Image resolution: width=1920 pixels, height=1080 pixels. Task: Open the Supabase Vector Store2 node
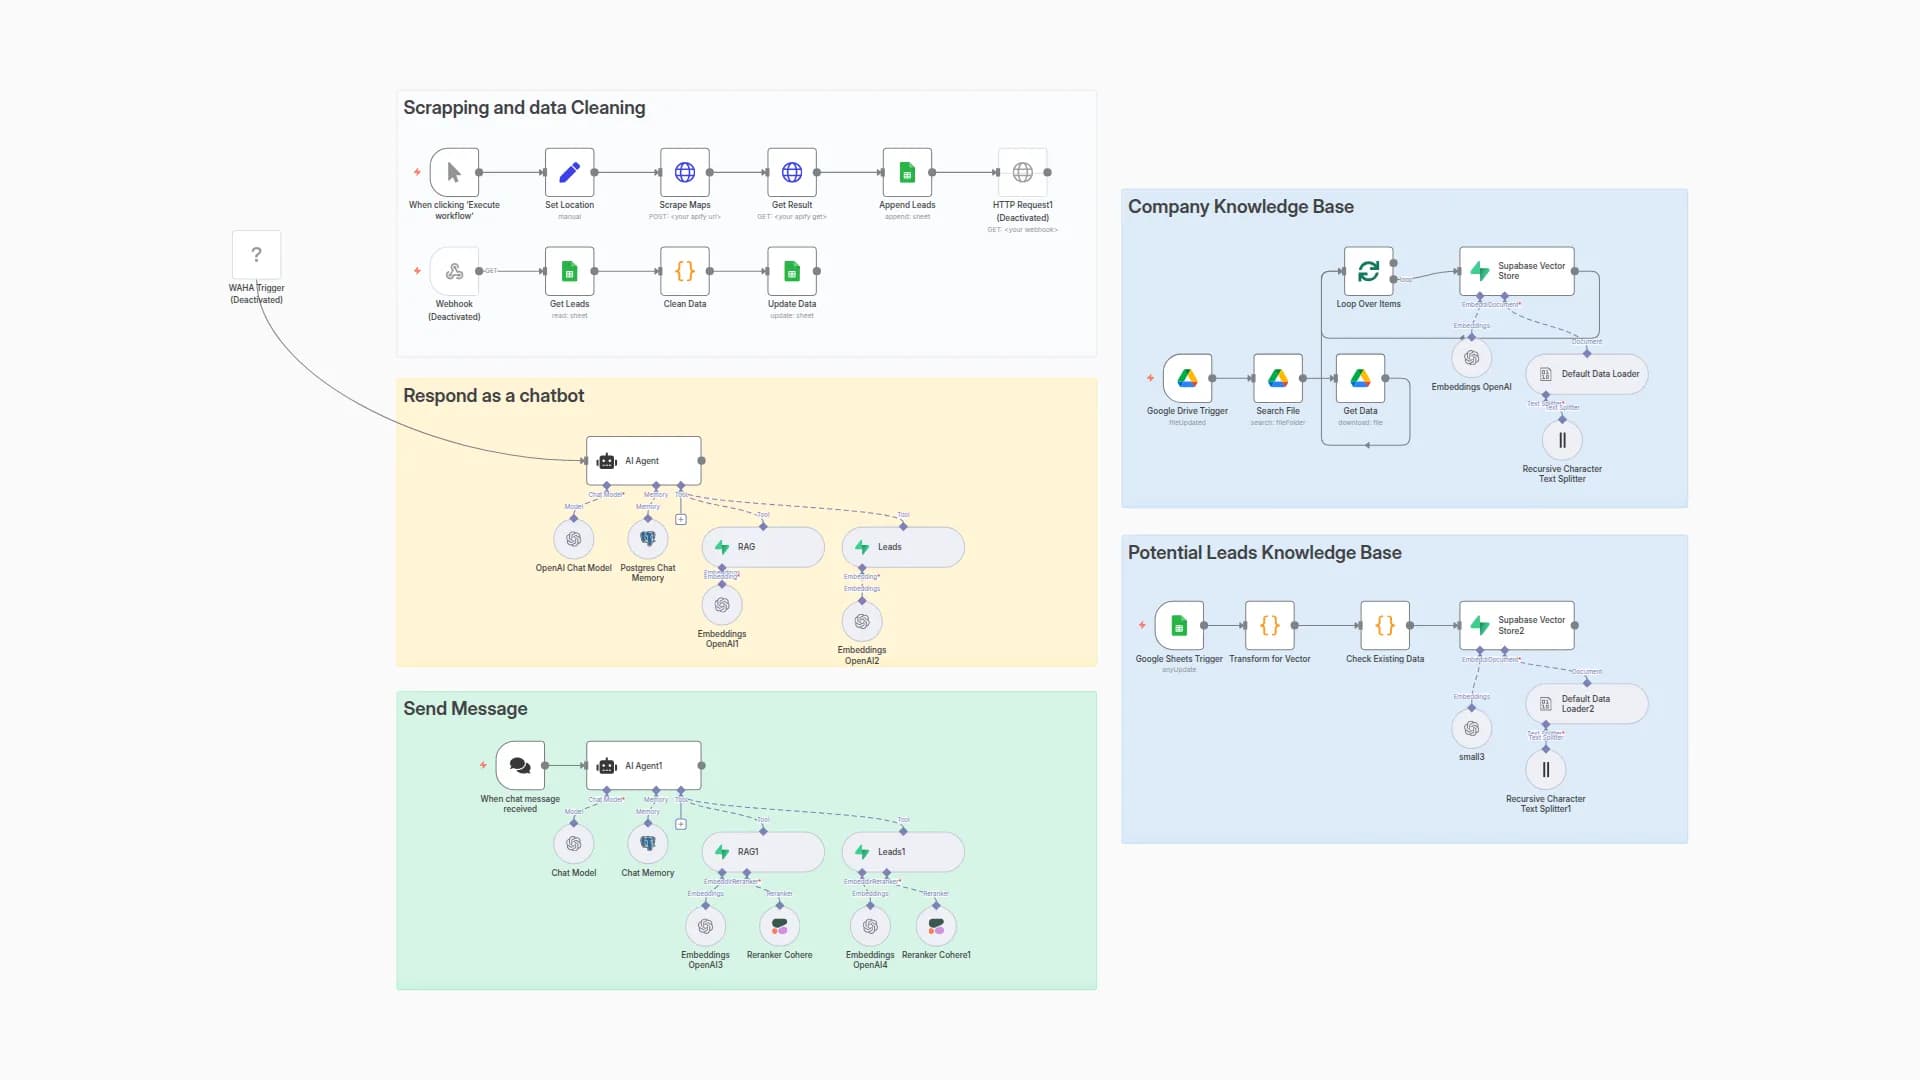[x=1516, y=625]
